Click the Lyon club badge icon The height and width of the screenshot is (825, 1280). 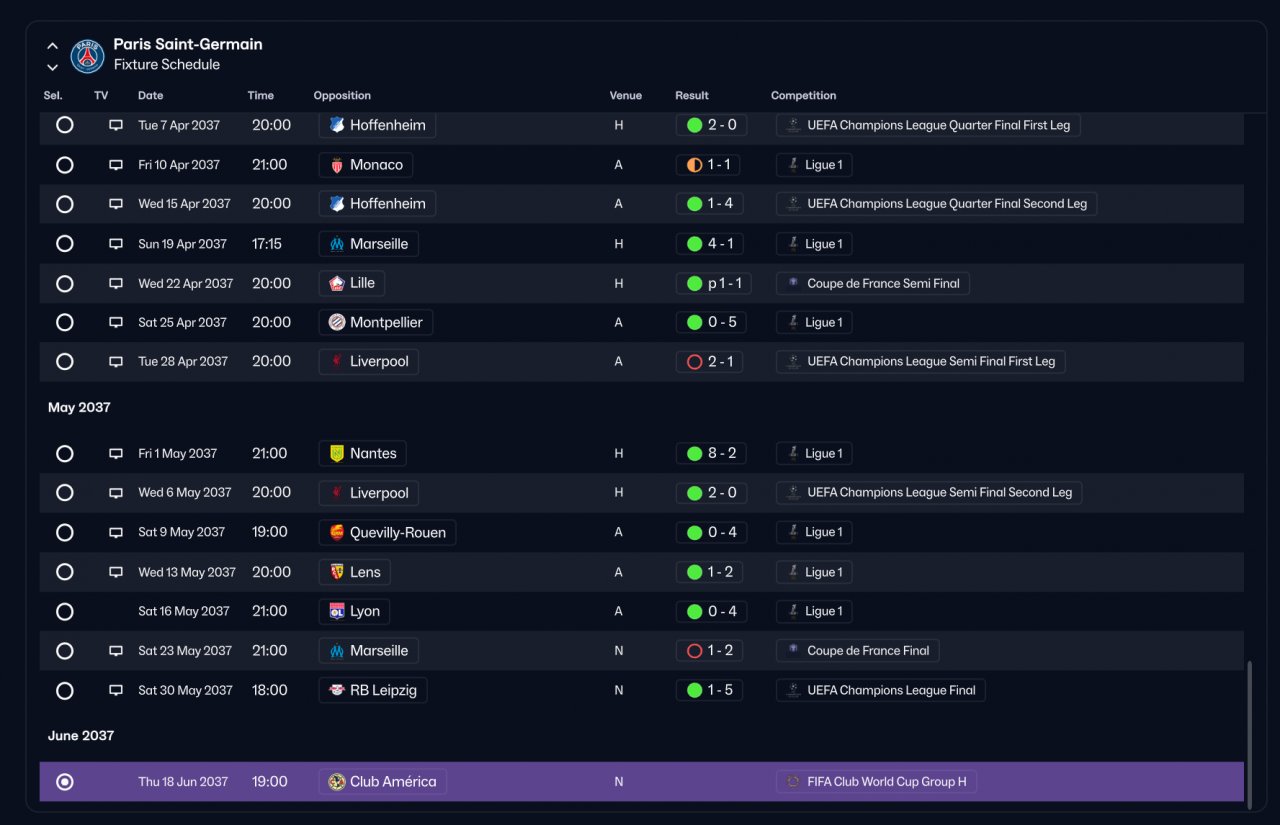[x=337, y=611]
